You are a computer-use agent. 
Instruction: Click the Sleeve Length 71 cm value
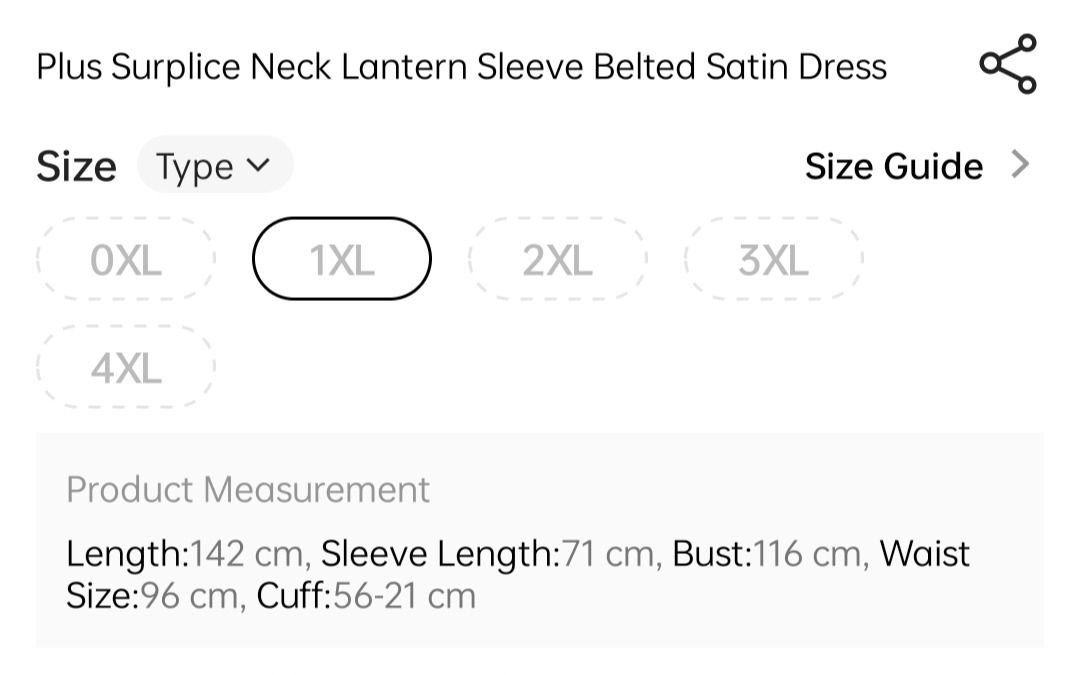490,553
